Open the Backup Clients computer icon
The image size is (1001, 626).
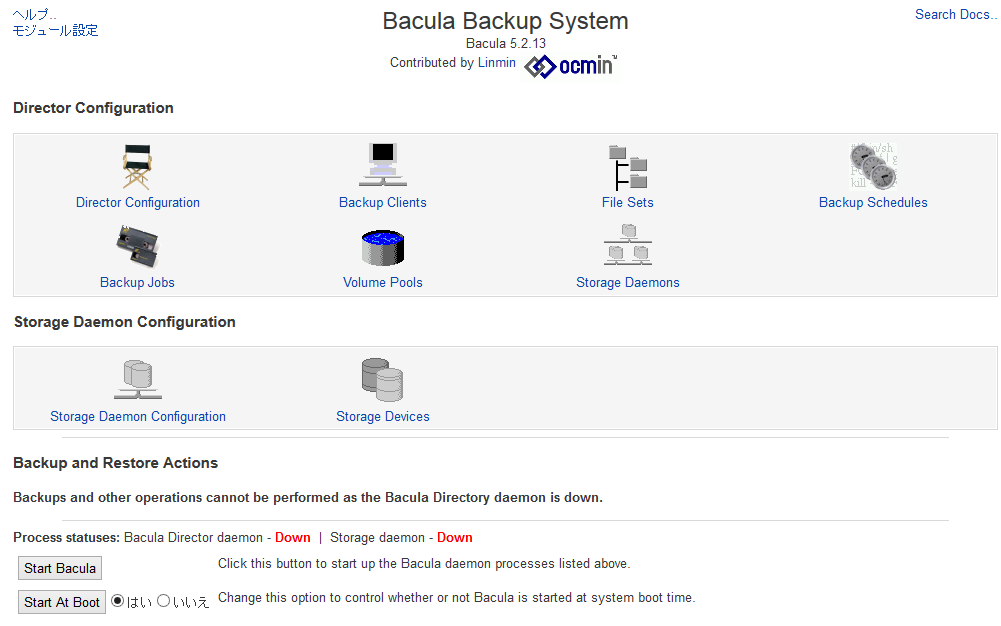[382, 164]
